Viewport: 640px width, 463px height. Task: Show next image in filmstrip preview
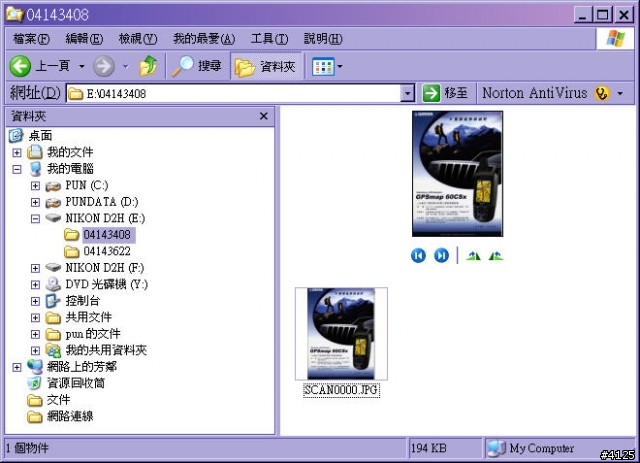point(441,256)
